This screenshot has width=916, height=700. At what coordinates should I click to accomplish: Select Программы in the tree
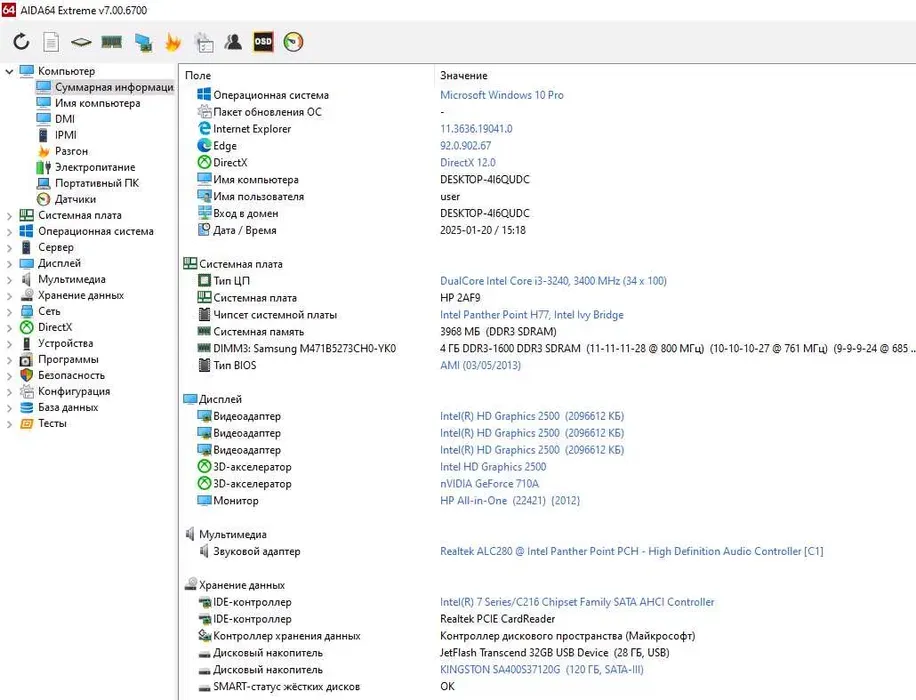pyautogui.click(x=59, y=359)
